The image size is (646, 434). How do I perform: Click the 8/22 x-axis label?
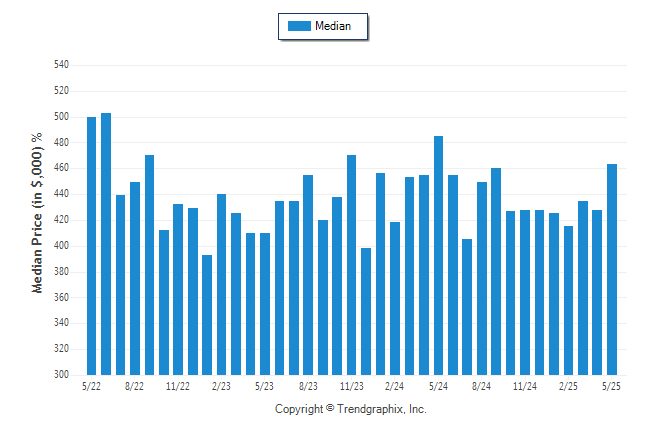pos(134,386)
